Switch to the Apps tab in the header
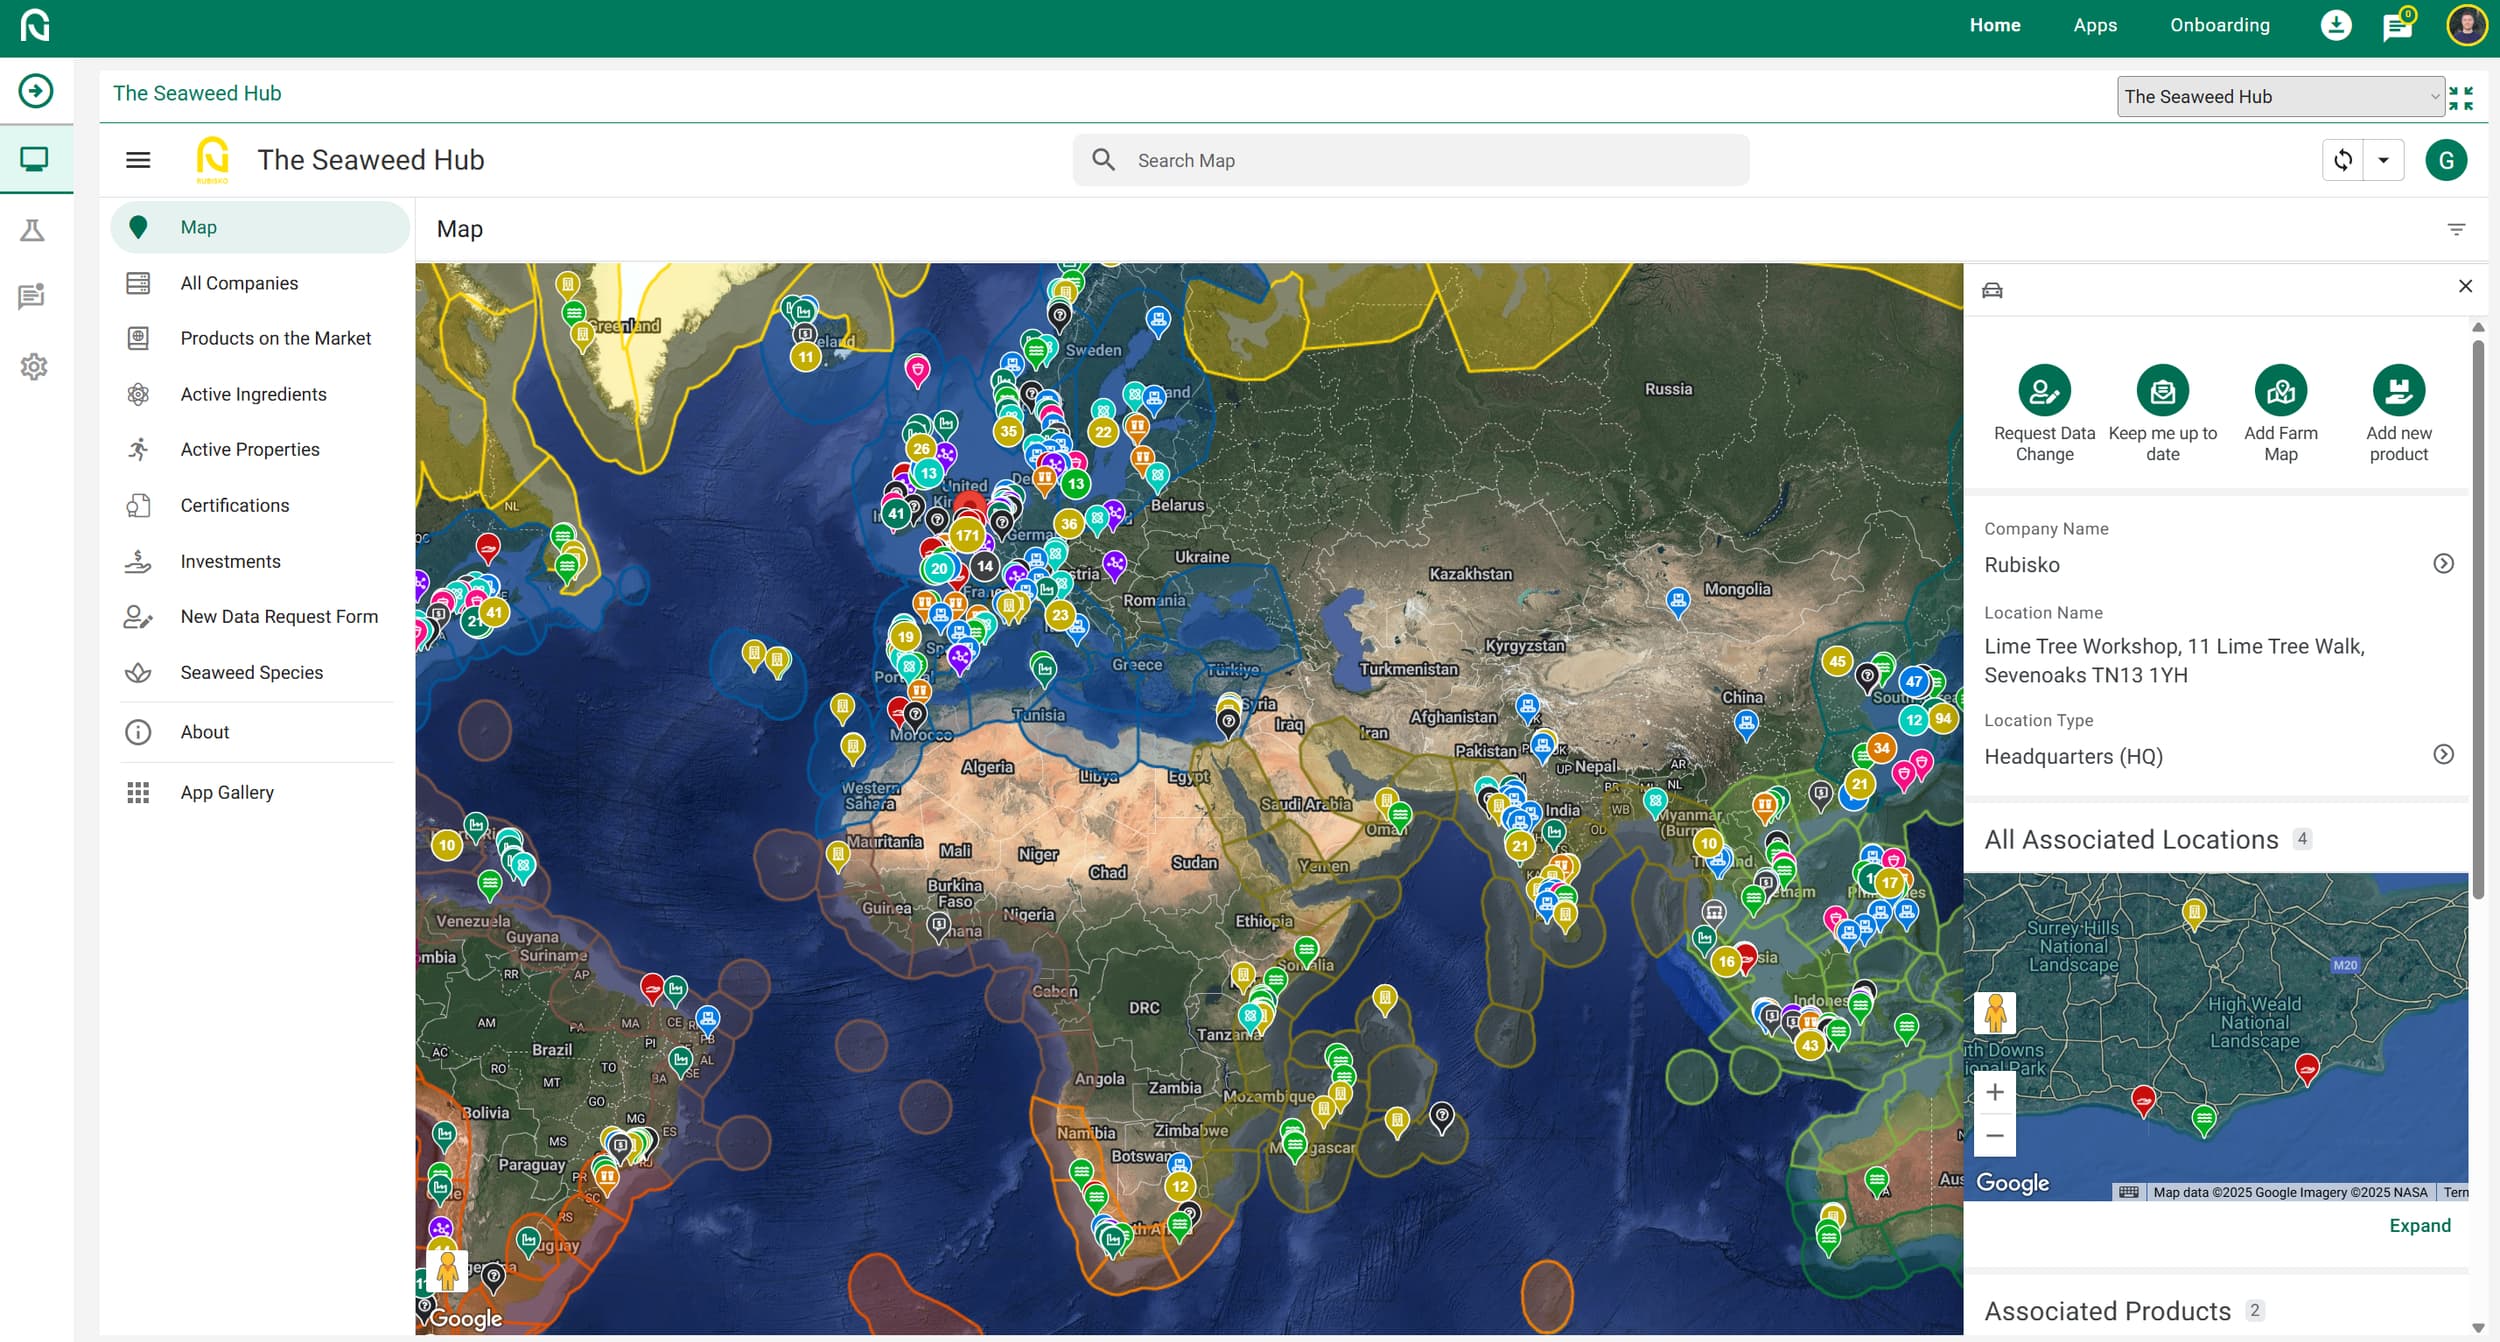Screen dimensions: 2500x1342 coord(2096,24)
